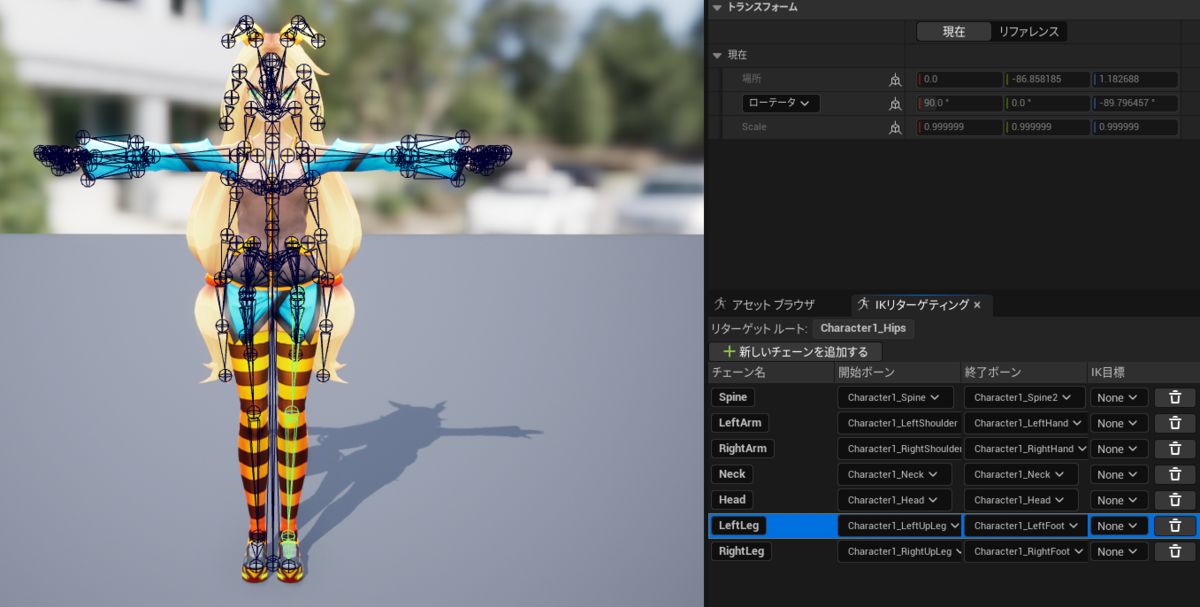Open Head end bone dropdown
This screenshot has height=607, width=1200.
[1022, 500]
